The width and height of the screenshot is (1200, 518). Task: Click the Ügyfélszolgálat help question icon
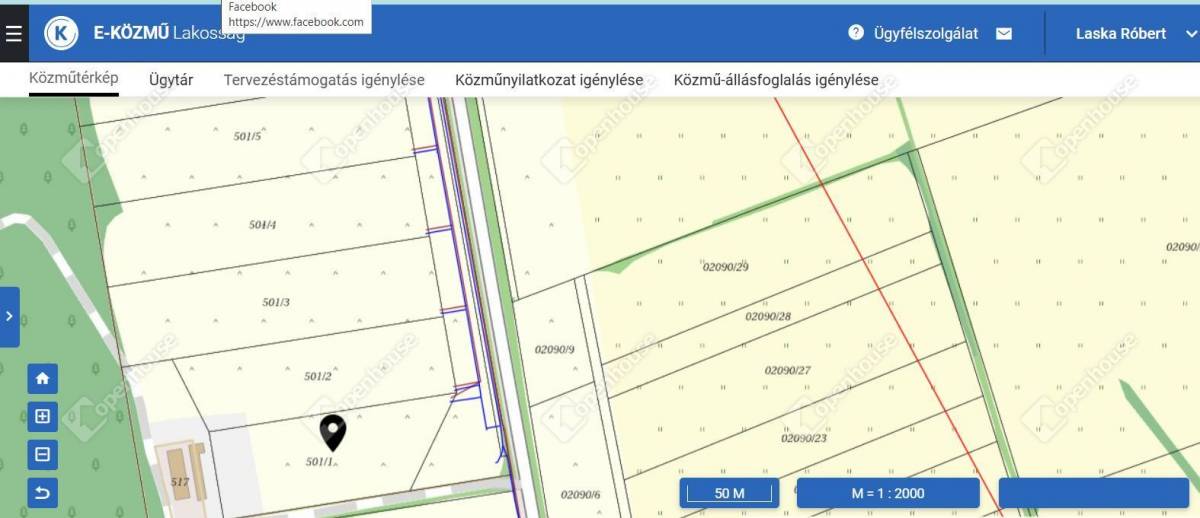856,33
